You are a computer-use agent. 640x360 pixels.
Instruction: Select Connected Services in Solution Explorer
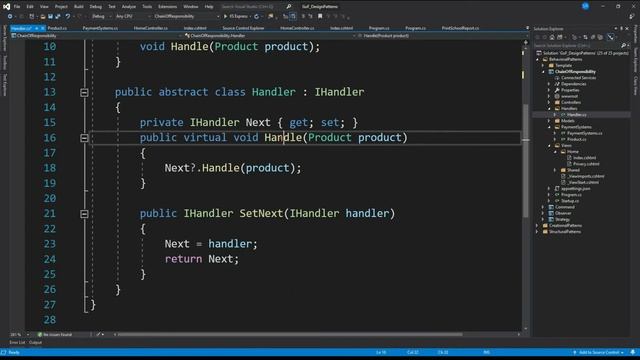578,78
